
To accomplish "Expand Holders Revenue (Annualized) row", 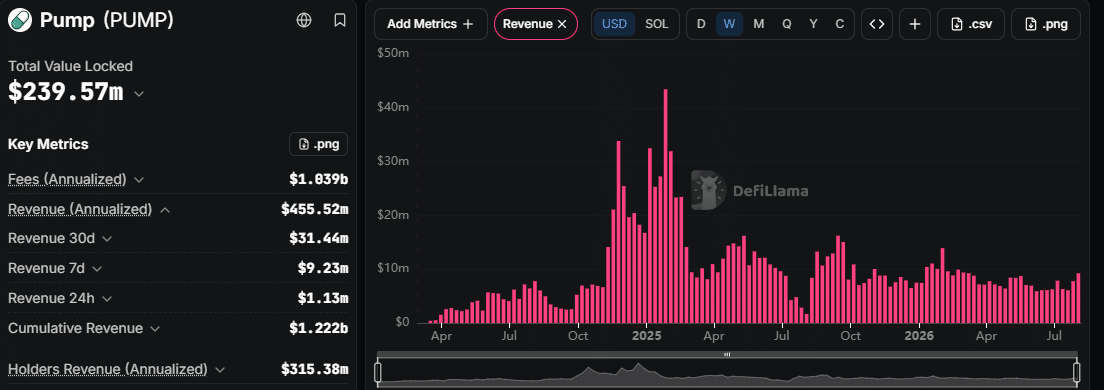I will 220,370.
